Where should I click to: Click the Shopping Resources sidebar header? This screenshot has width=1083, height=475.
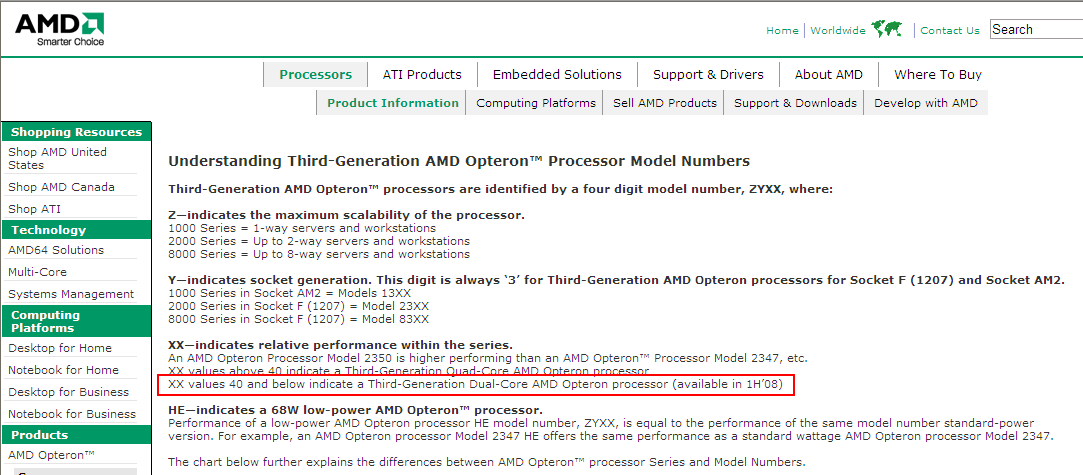[76, 132]
